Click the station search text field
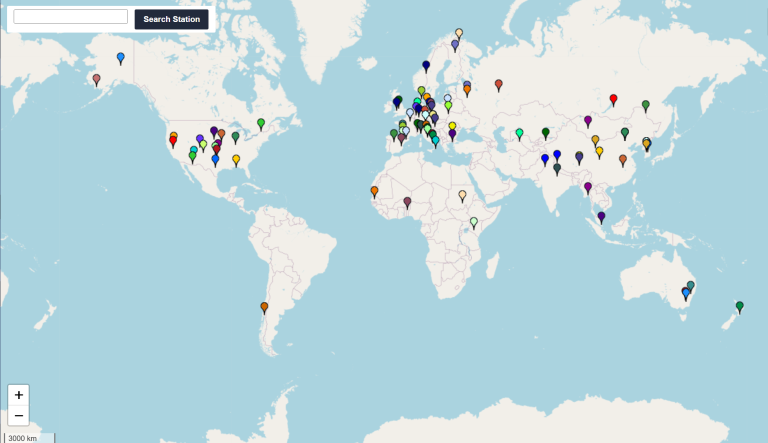The image size is (768, 443). tap(71, 17)
